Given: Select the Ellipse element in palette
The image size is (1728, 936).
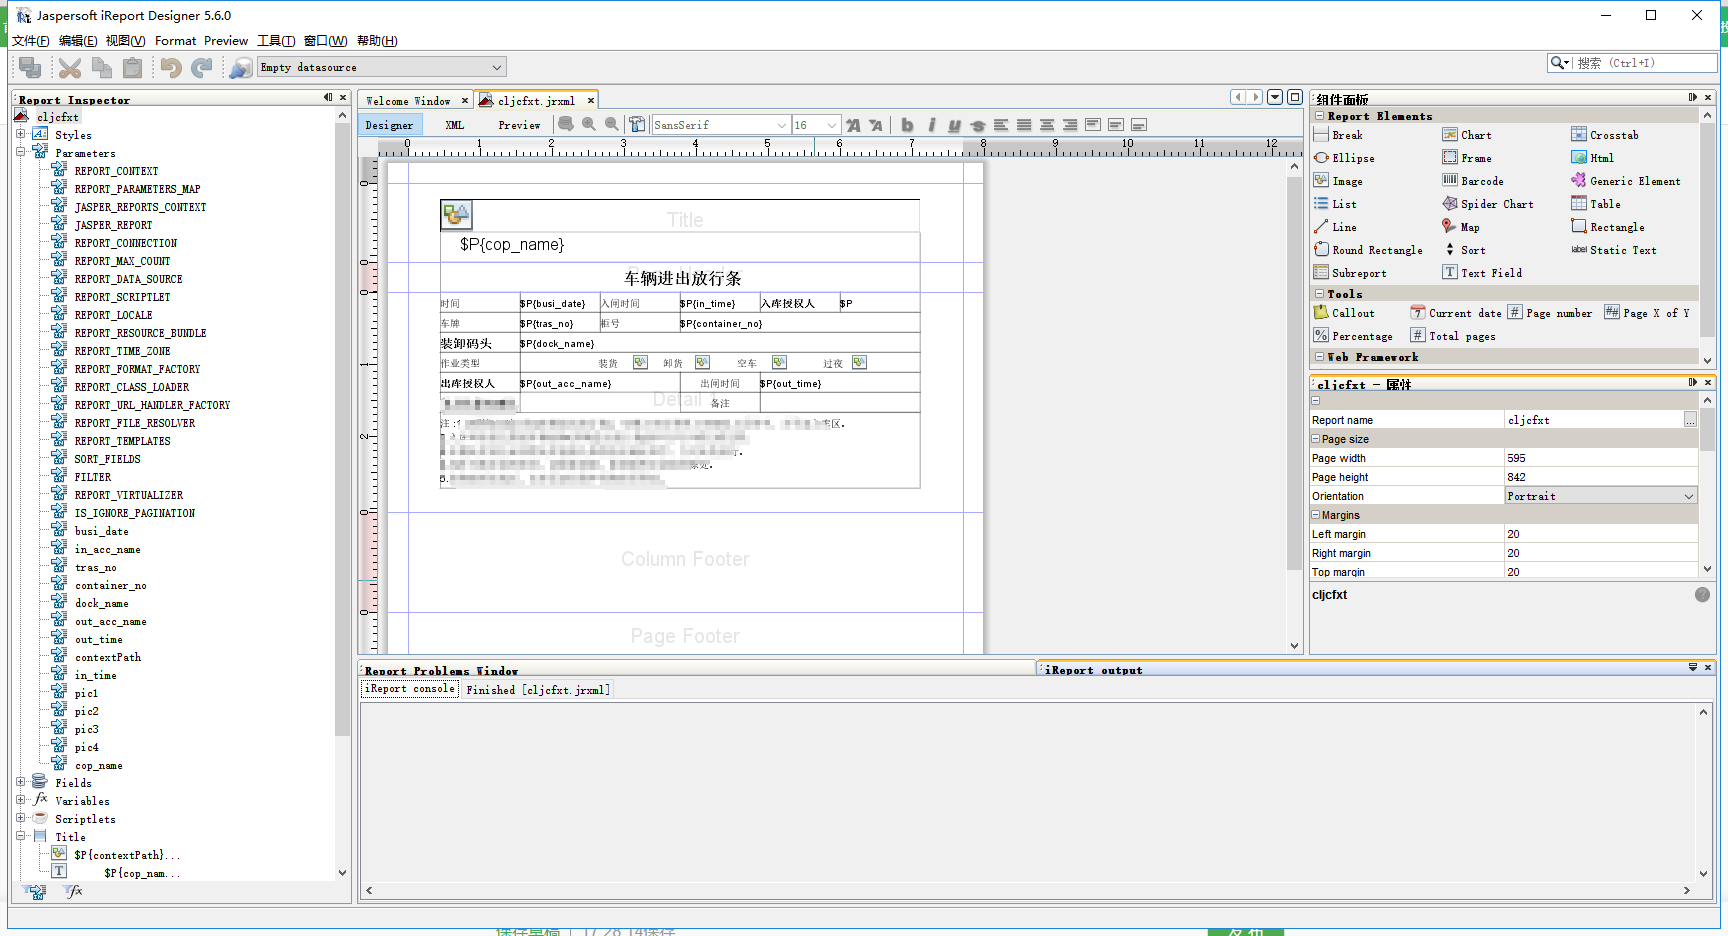Looking at the screenshot, I should pos(1344,158).
